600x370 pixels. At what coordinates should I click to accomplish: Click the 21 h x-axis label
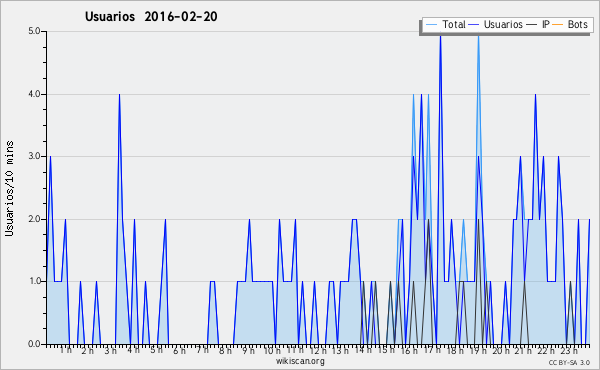tap(523, 350)
